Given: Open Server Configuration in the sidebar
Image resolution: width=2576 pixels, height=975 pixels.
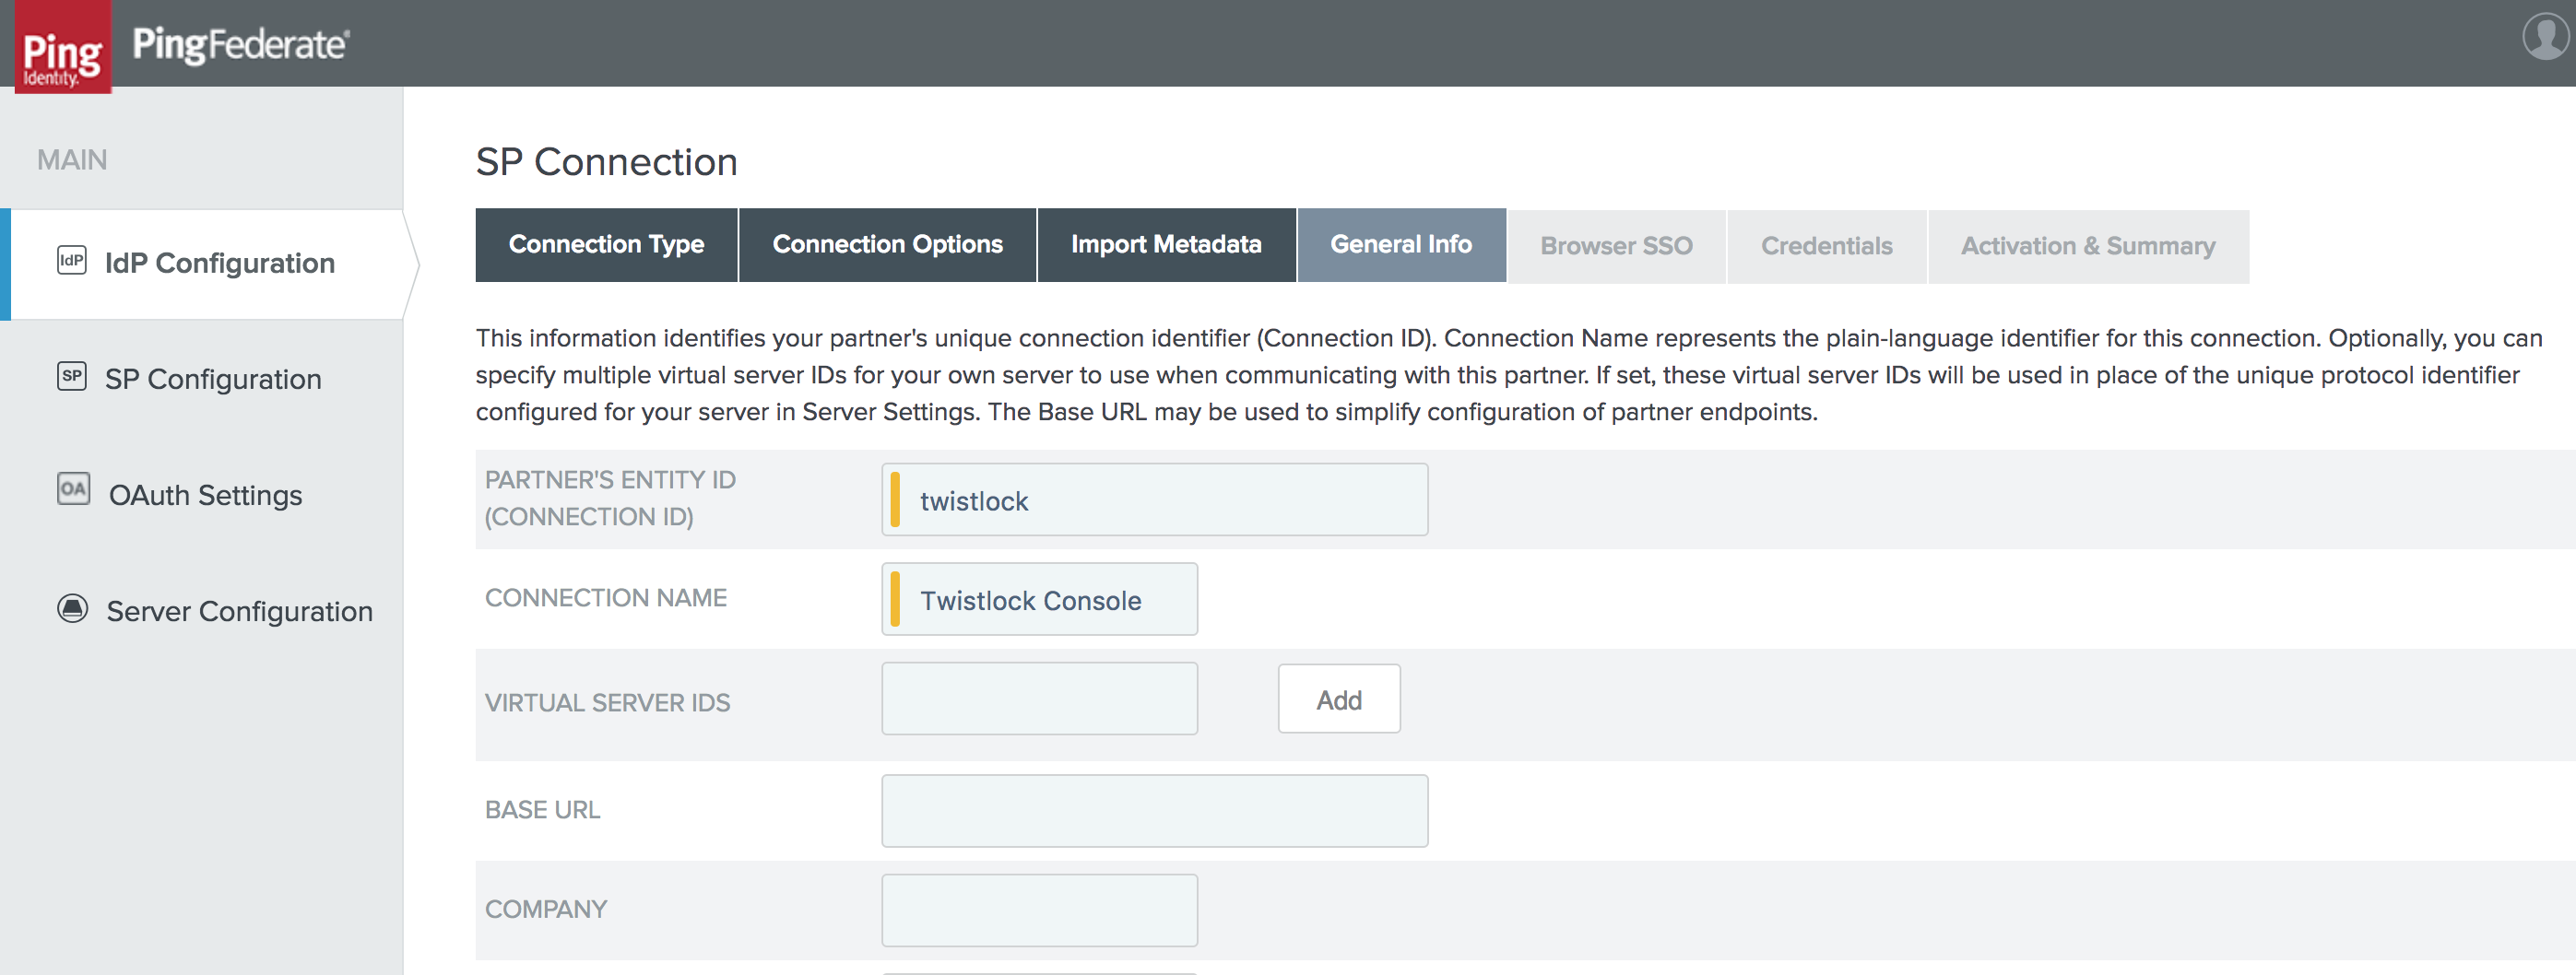Looking at the screenshot, I should (239, 611).
